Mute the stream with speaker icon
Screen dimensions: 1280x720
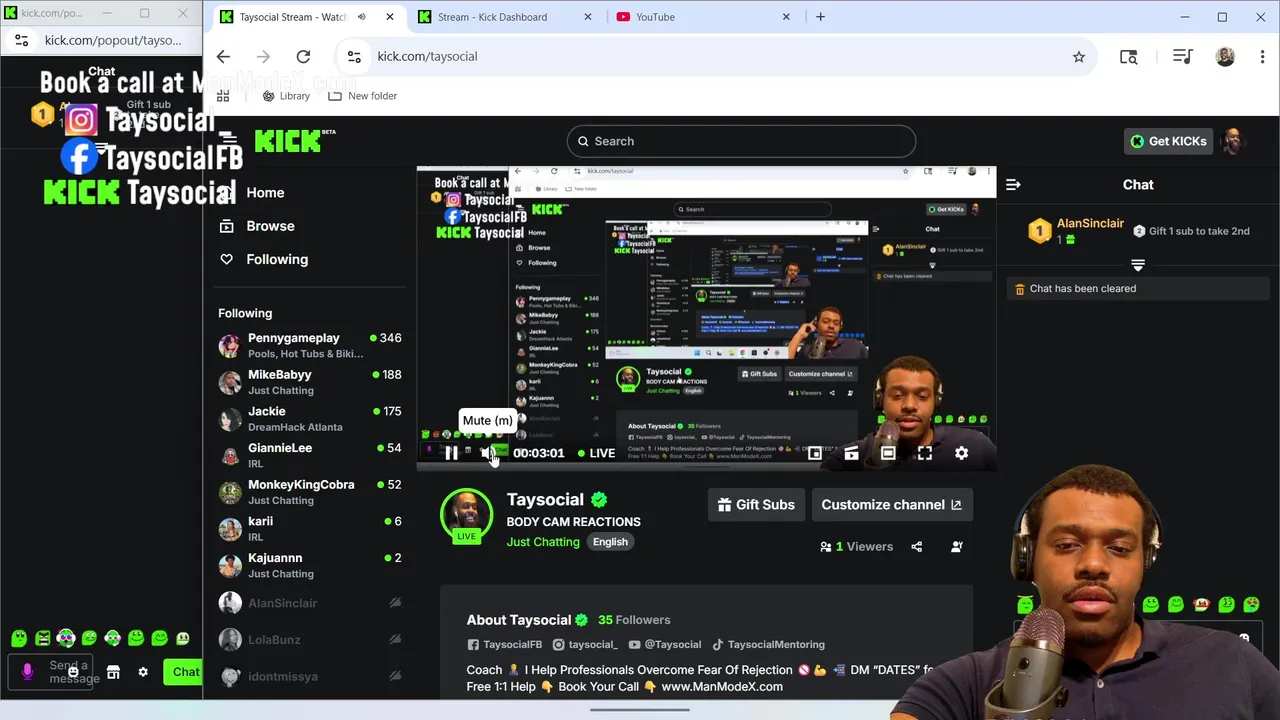coord(487,453)
